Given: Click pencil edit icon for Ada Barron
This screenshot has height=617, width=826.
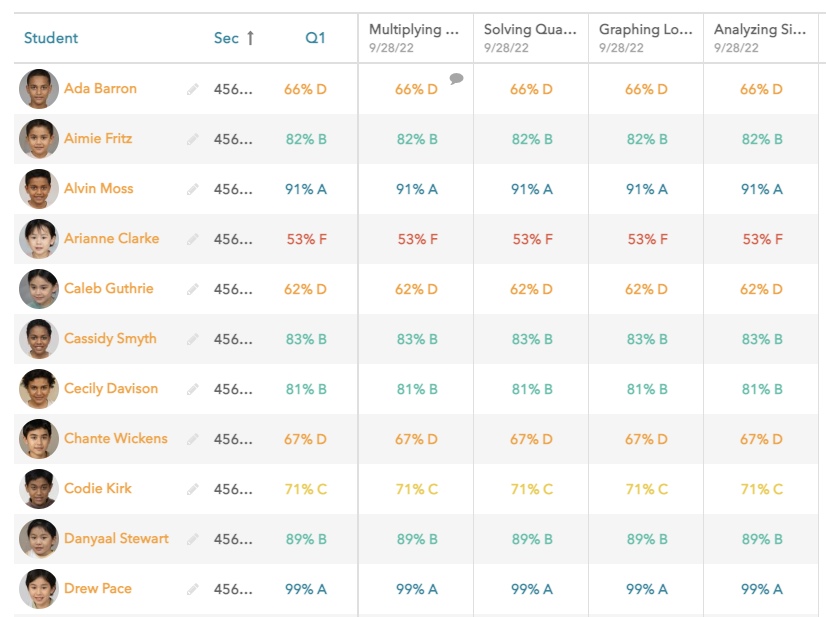Looking at the screenshot, I should tap(193, 89).
